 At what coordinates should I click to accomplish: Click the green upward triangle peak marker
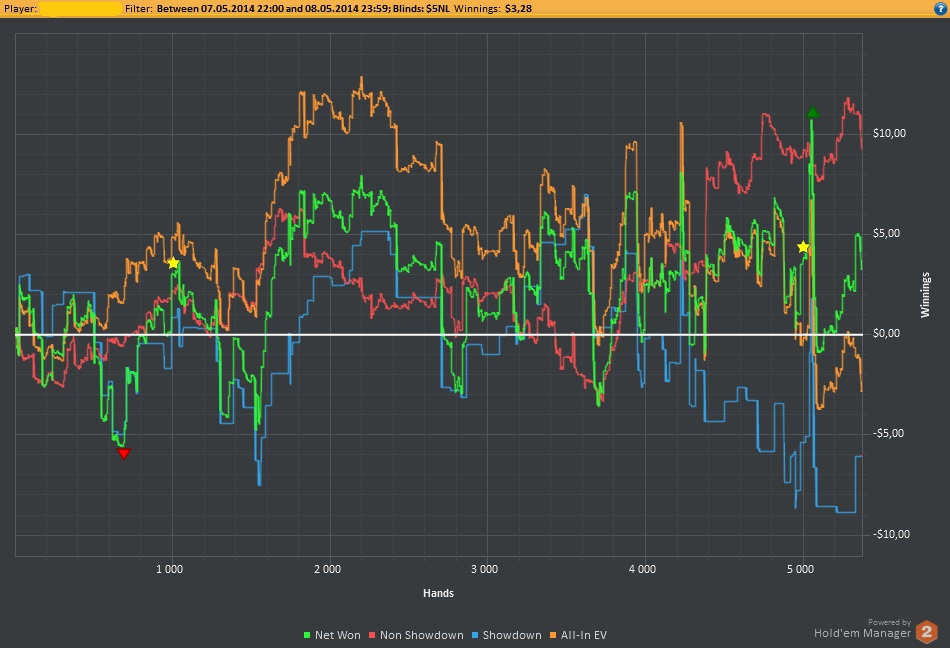point(813,113)
